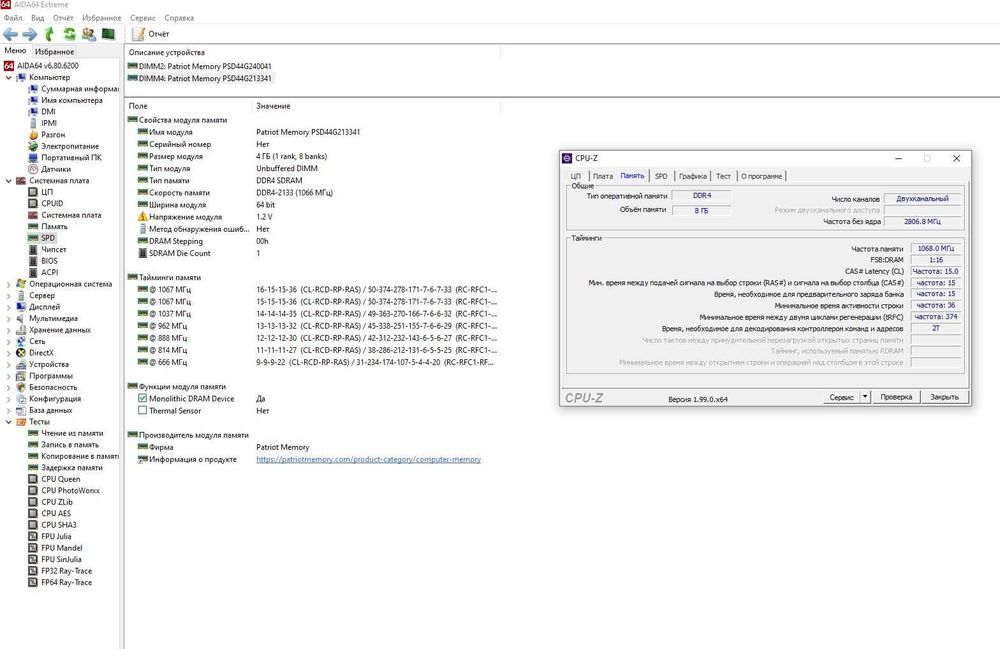
Task: Open the Вид menu
Action: (x=38, y=18)
